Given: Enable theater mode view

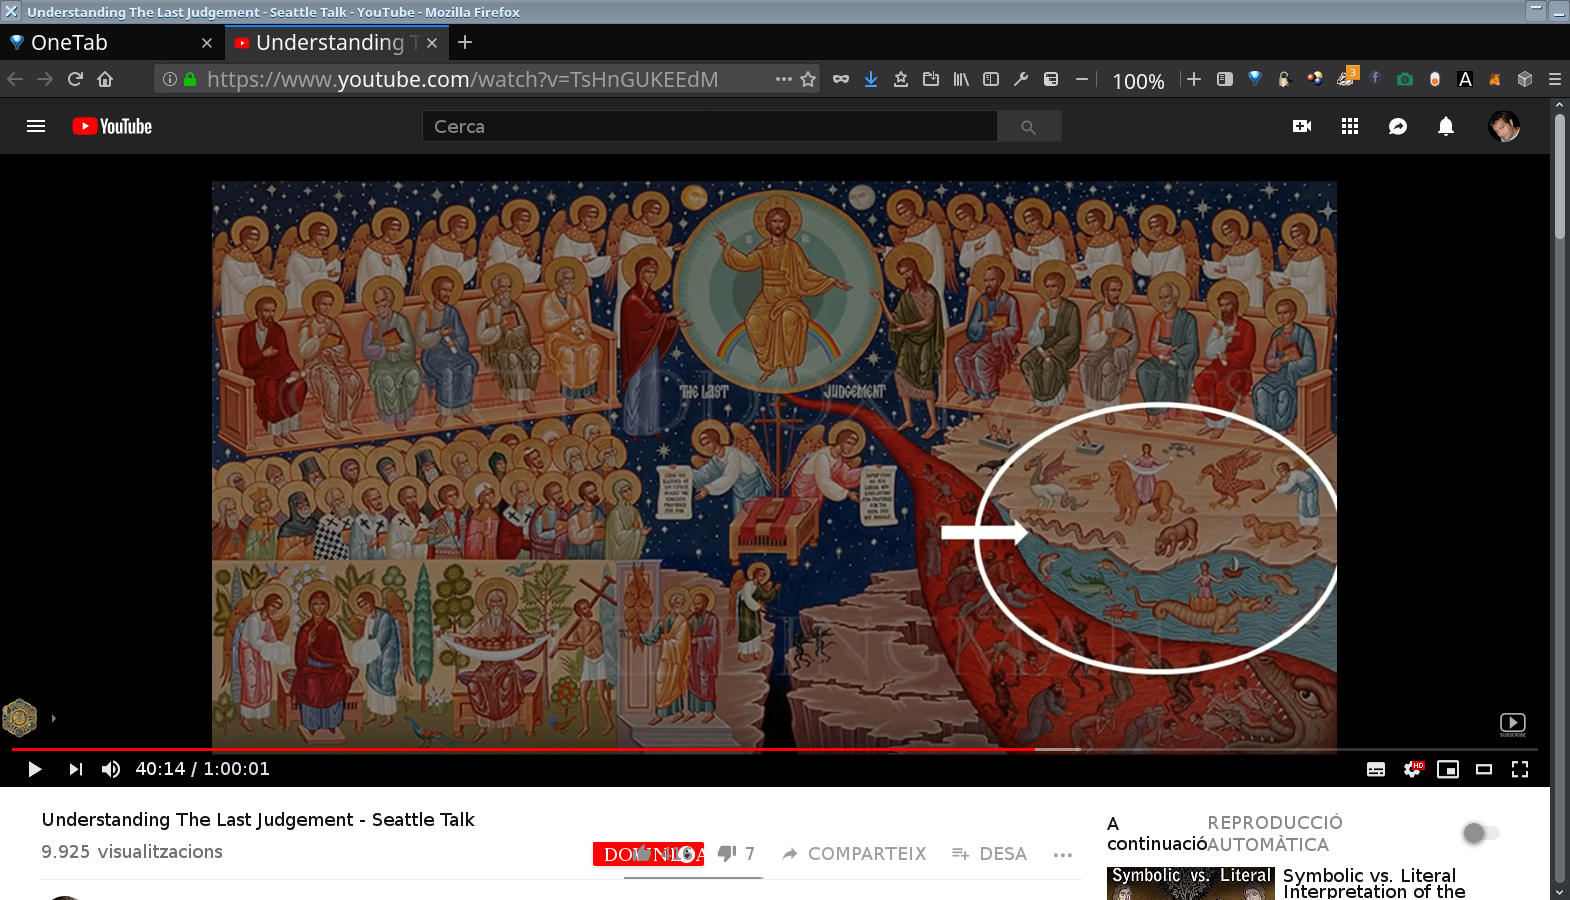Looking at the screenshot, I should 1484,769.
